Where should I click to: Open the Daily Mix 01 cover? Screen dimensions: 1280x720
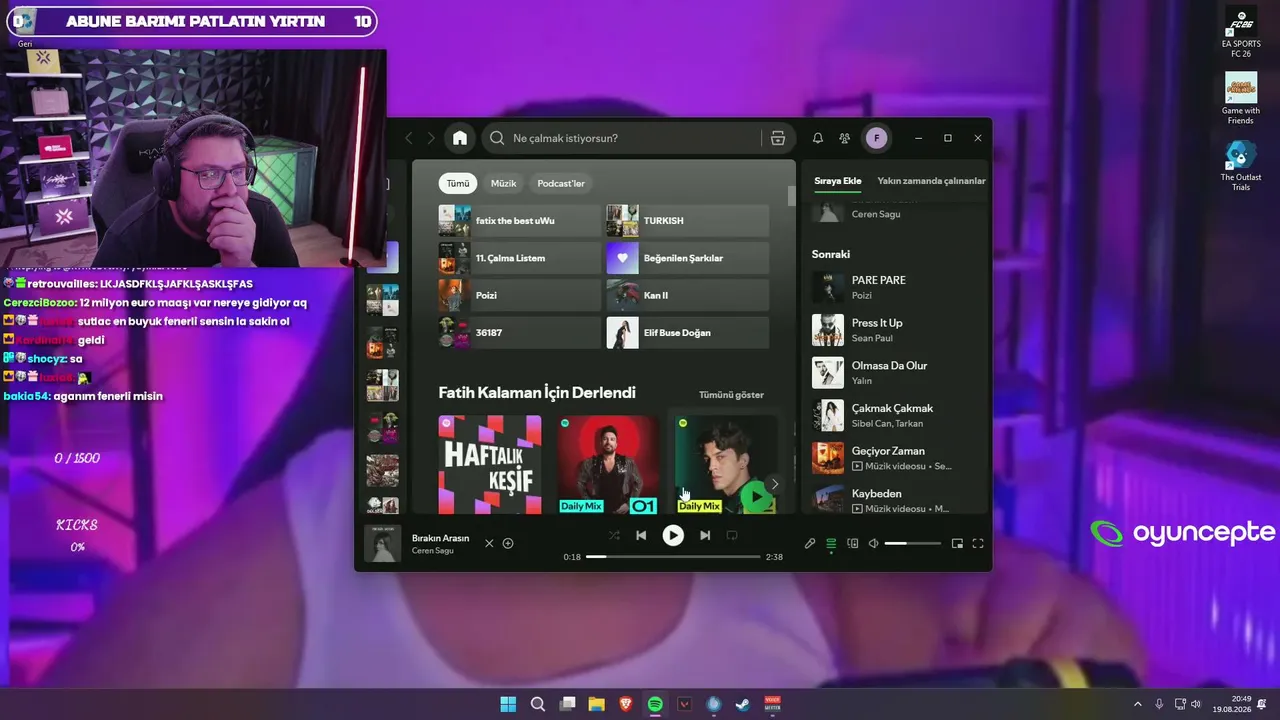point(608,465)
